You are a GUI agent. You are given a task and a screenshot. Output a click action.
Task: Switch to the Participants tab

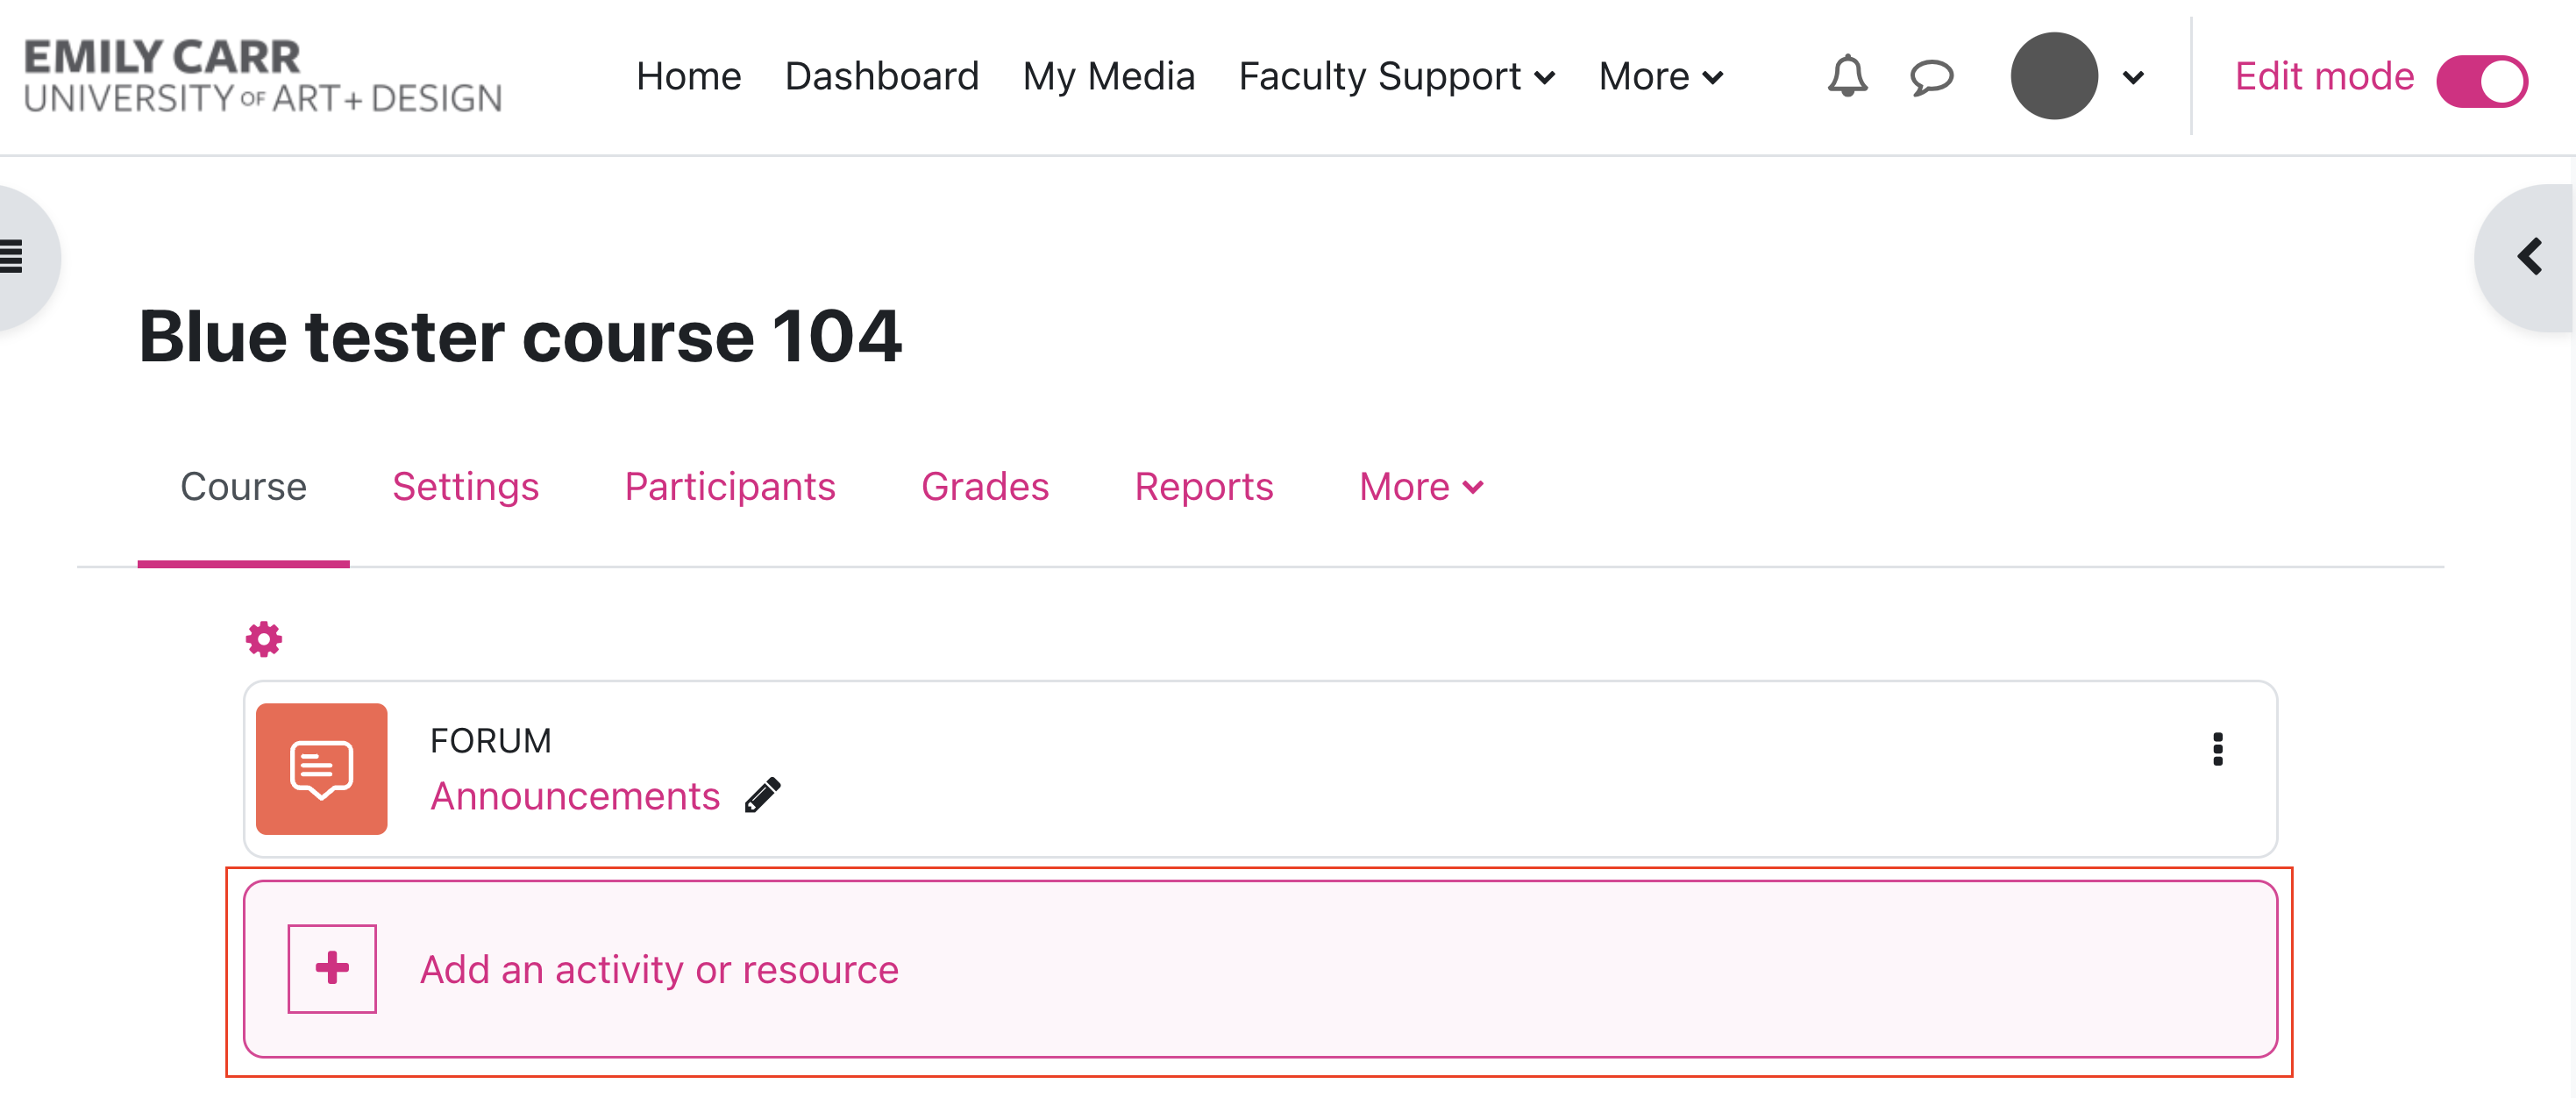click(730, 487)
